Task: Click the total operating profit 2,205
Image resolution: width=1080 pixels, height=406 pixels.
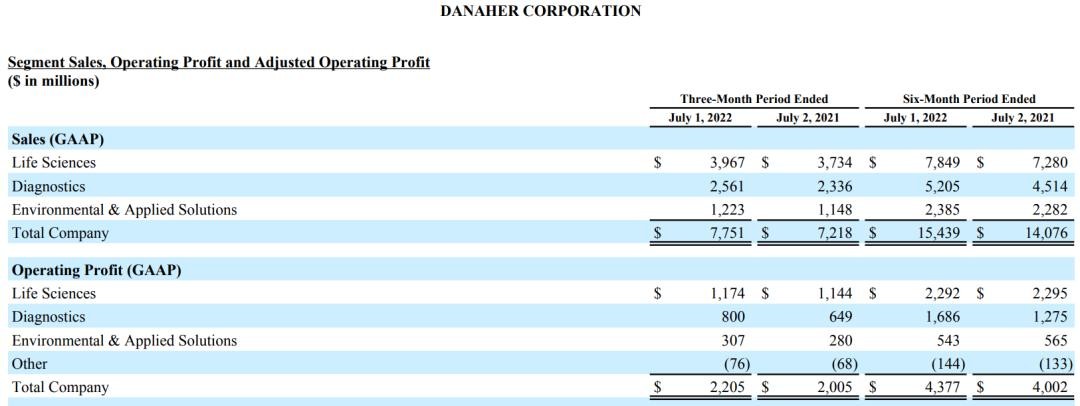Action: [727, 387]
